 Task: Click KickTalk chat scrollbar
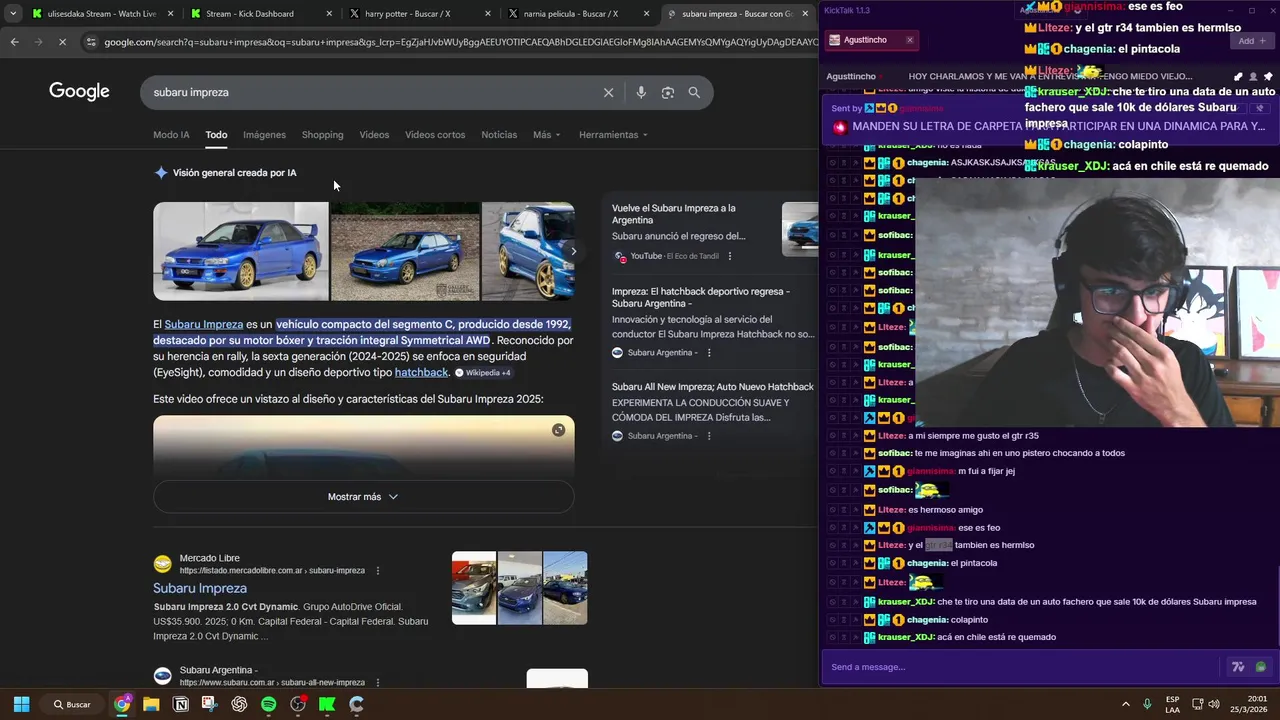(x=1276, y=608)
